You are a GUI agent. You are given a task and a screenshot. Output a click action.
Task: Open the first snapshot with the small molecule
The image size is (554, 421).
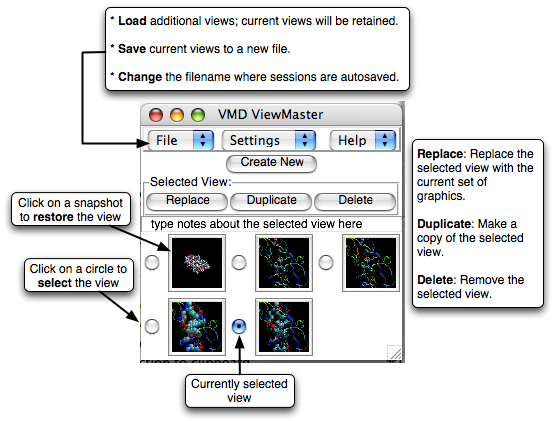pos(197,263)
